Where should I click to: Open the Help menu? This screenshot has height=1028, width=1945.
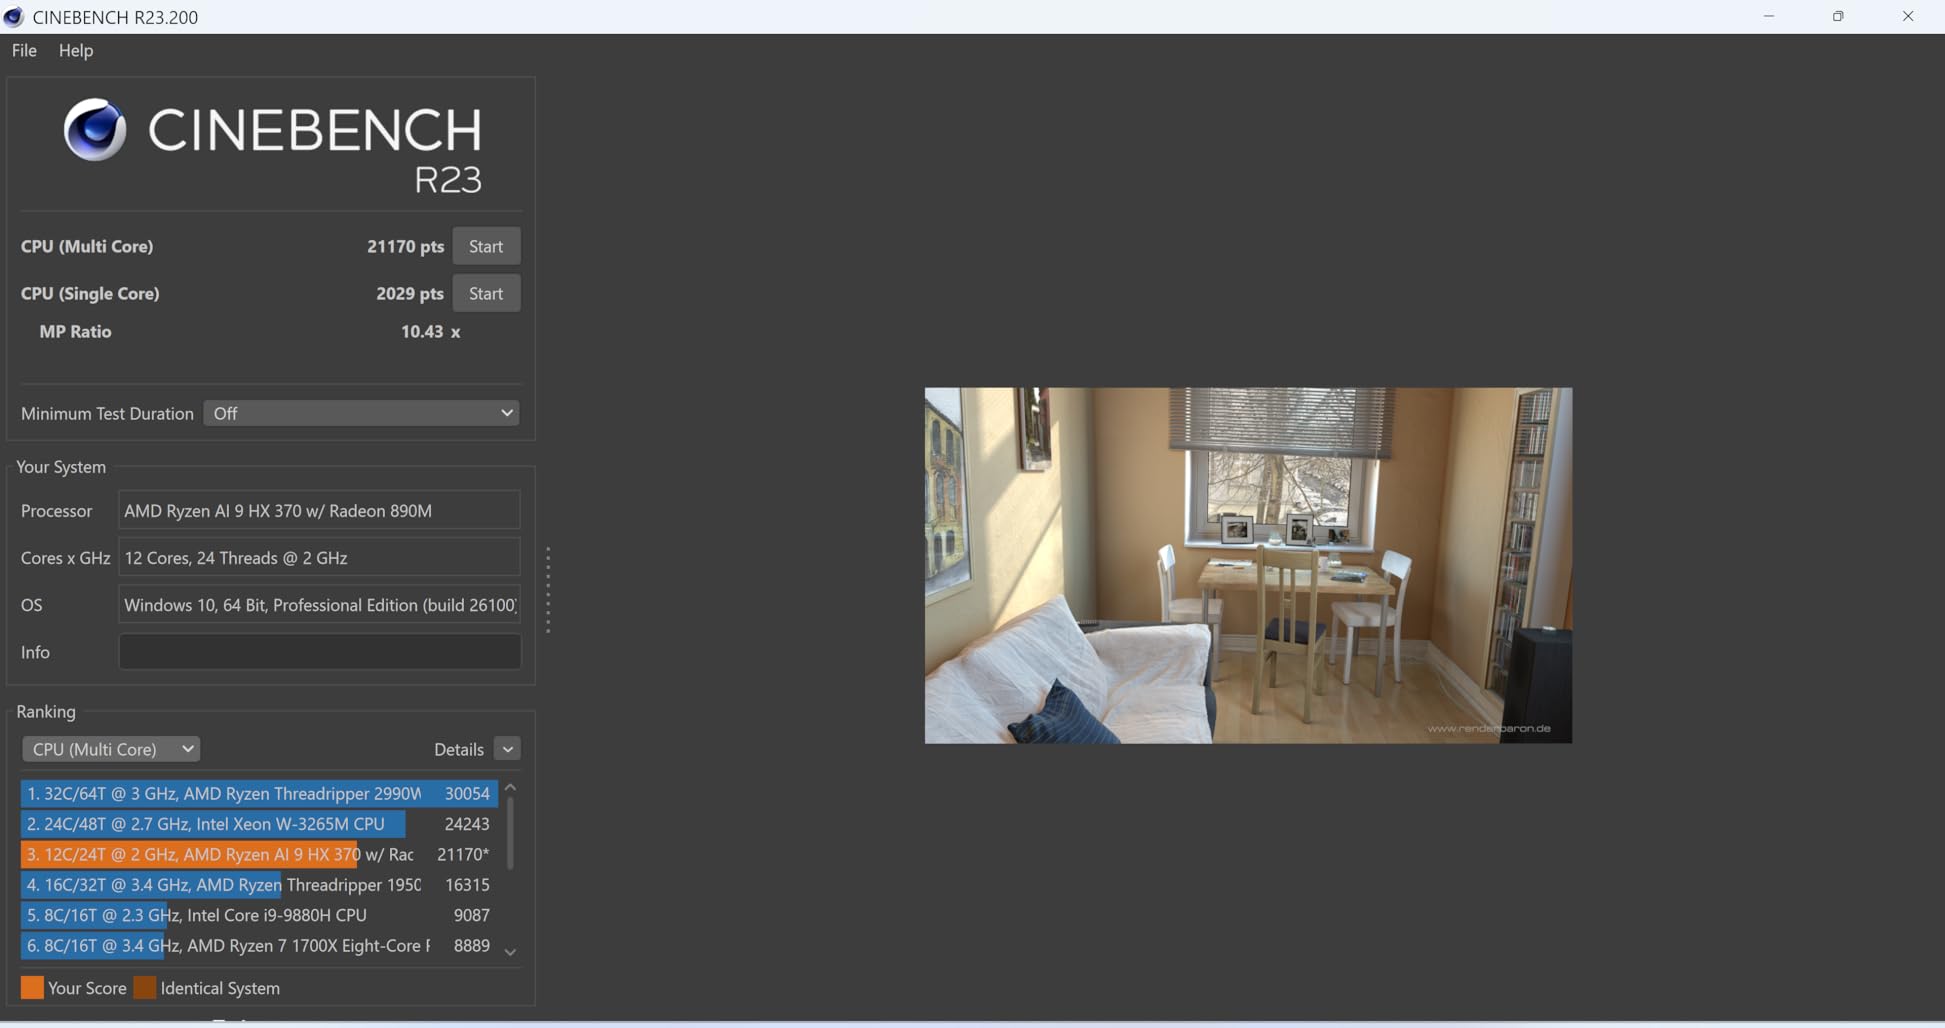[x=76, y=50]
